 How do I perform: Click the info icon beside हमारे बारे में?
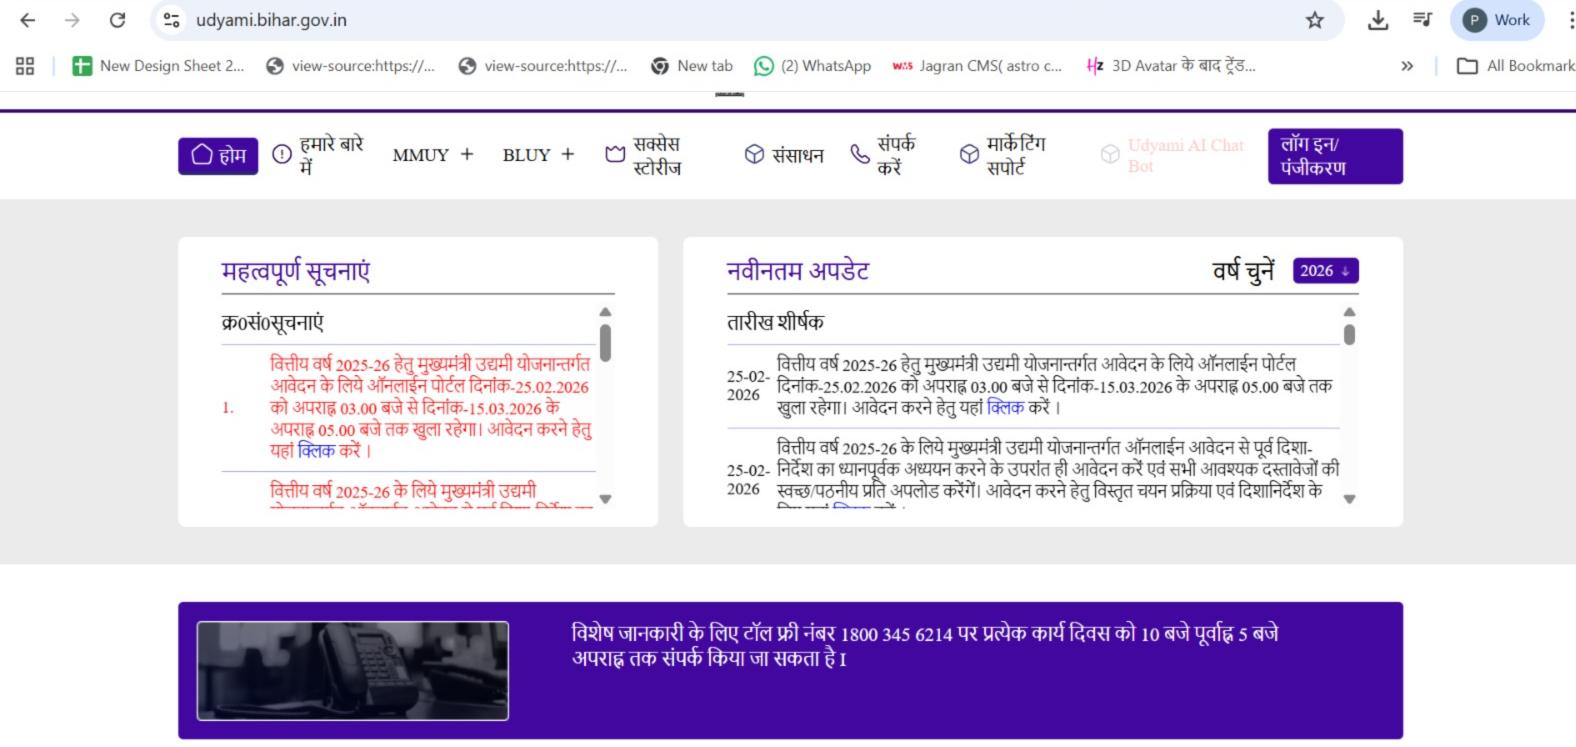coord(282,154)
